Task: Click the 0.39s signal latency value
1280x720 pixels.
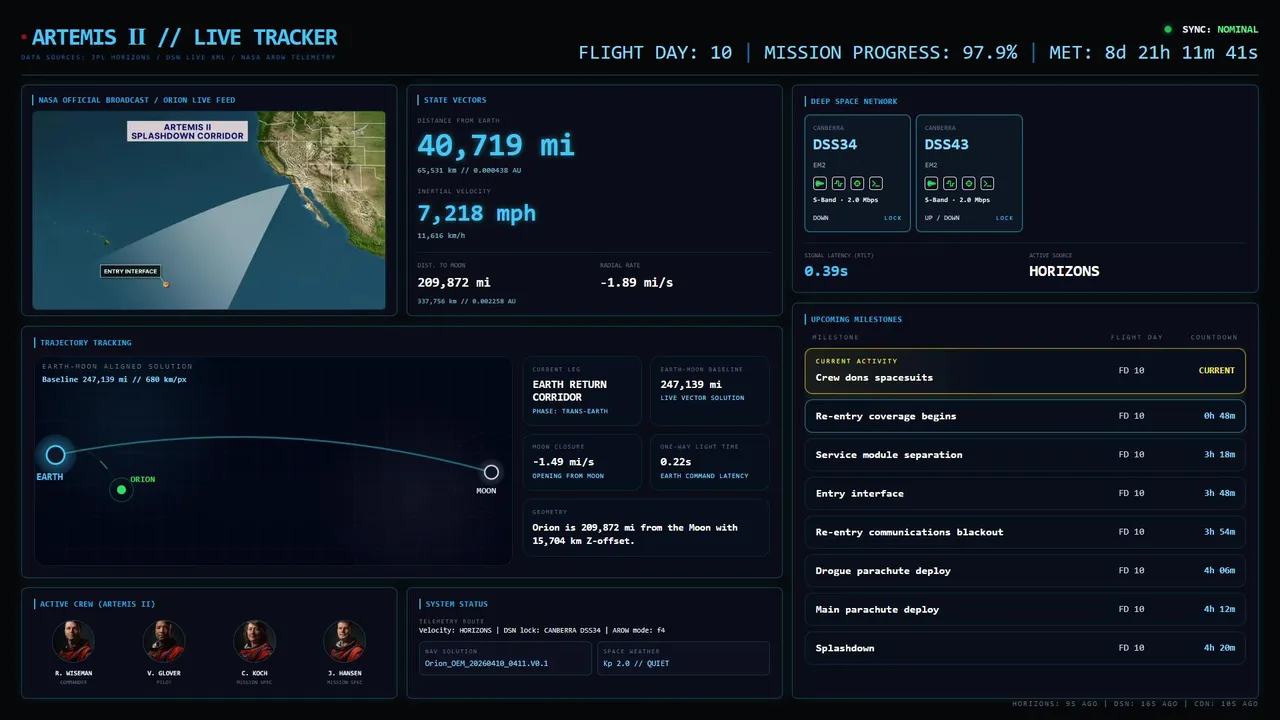Action: tap(826, 271)
